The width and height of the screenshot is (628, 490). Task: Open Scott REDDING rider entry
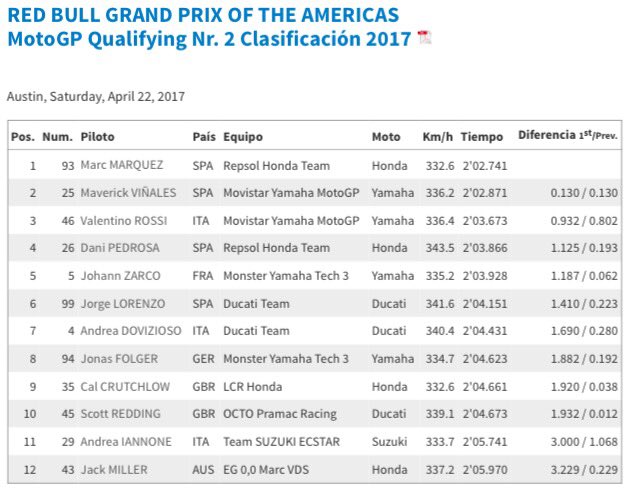point(120,414)
